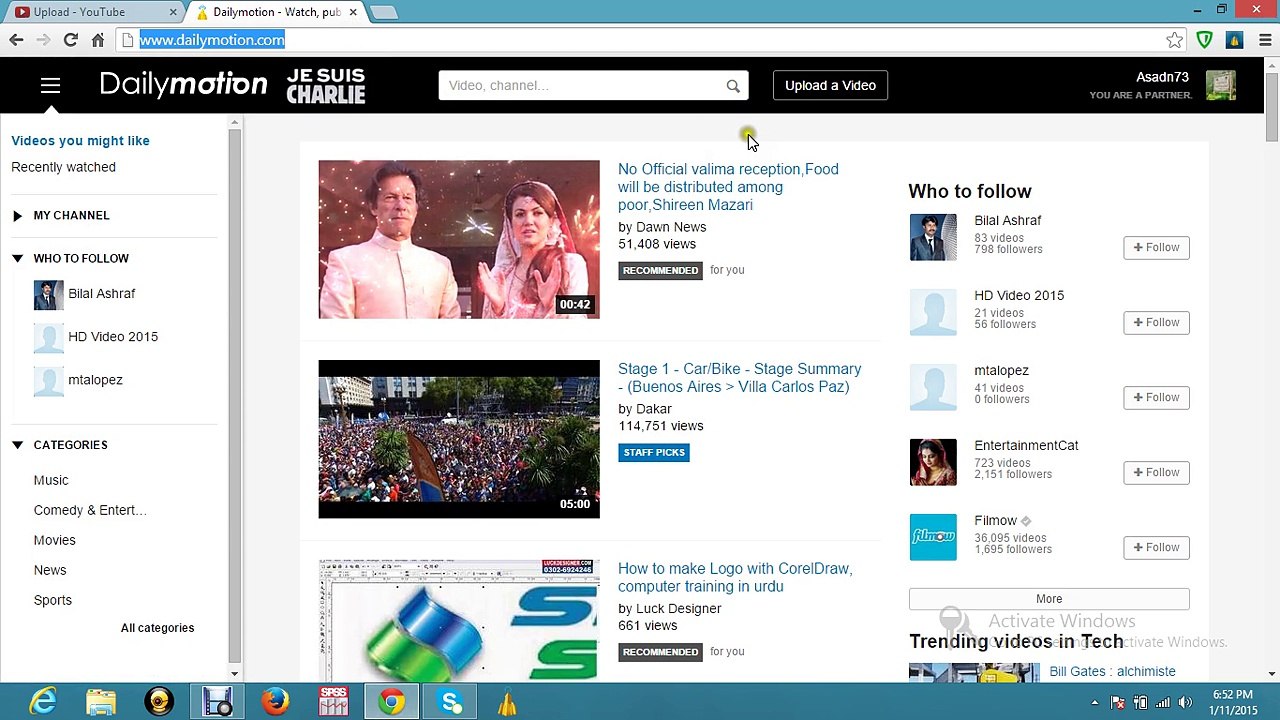Visit the Dawn News channel link
Screen dimensions: 1280x720
pyautogui.click(x=671, y=227)
